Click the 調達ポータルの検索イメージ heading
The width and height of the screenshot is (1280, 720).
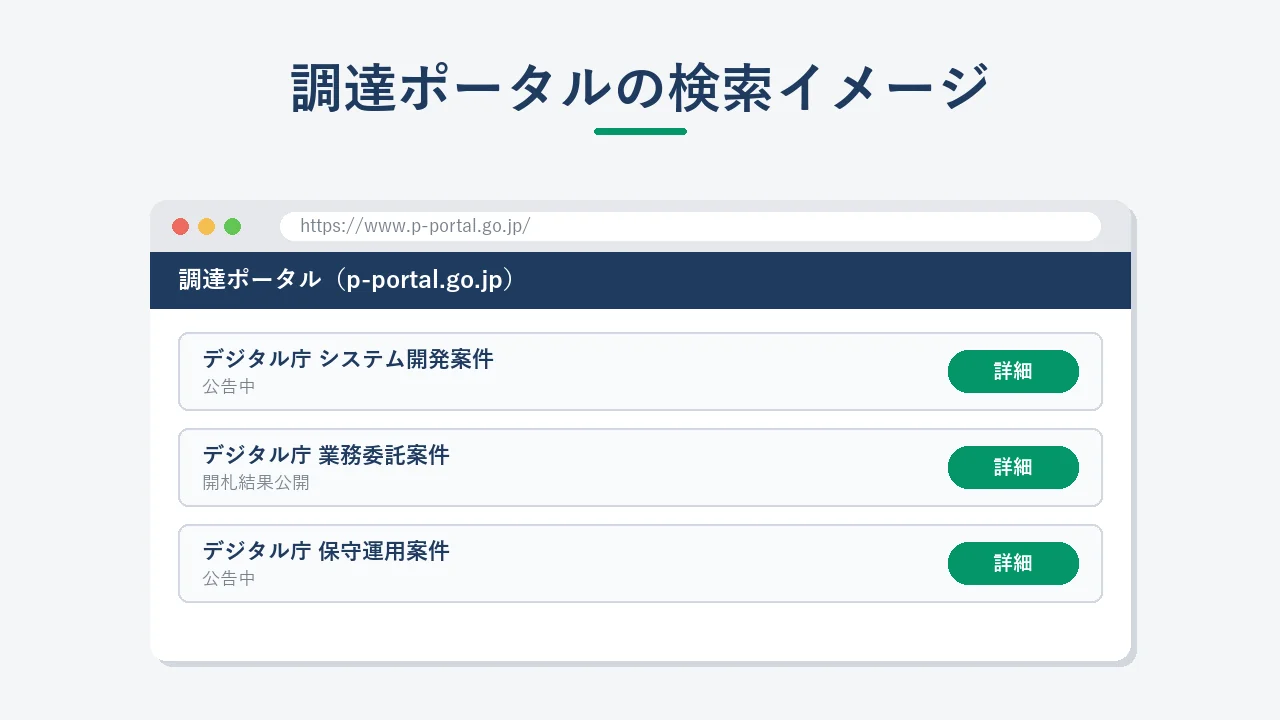(640, 88)
